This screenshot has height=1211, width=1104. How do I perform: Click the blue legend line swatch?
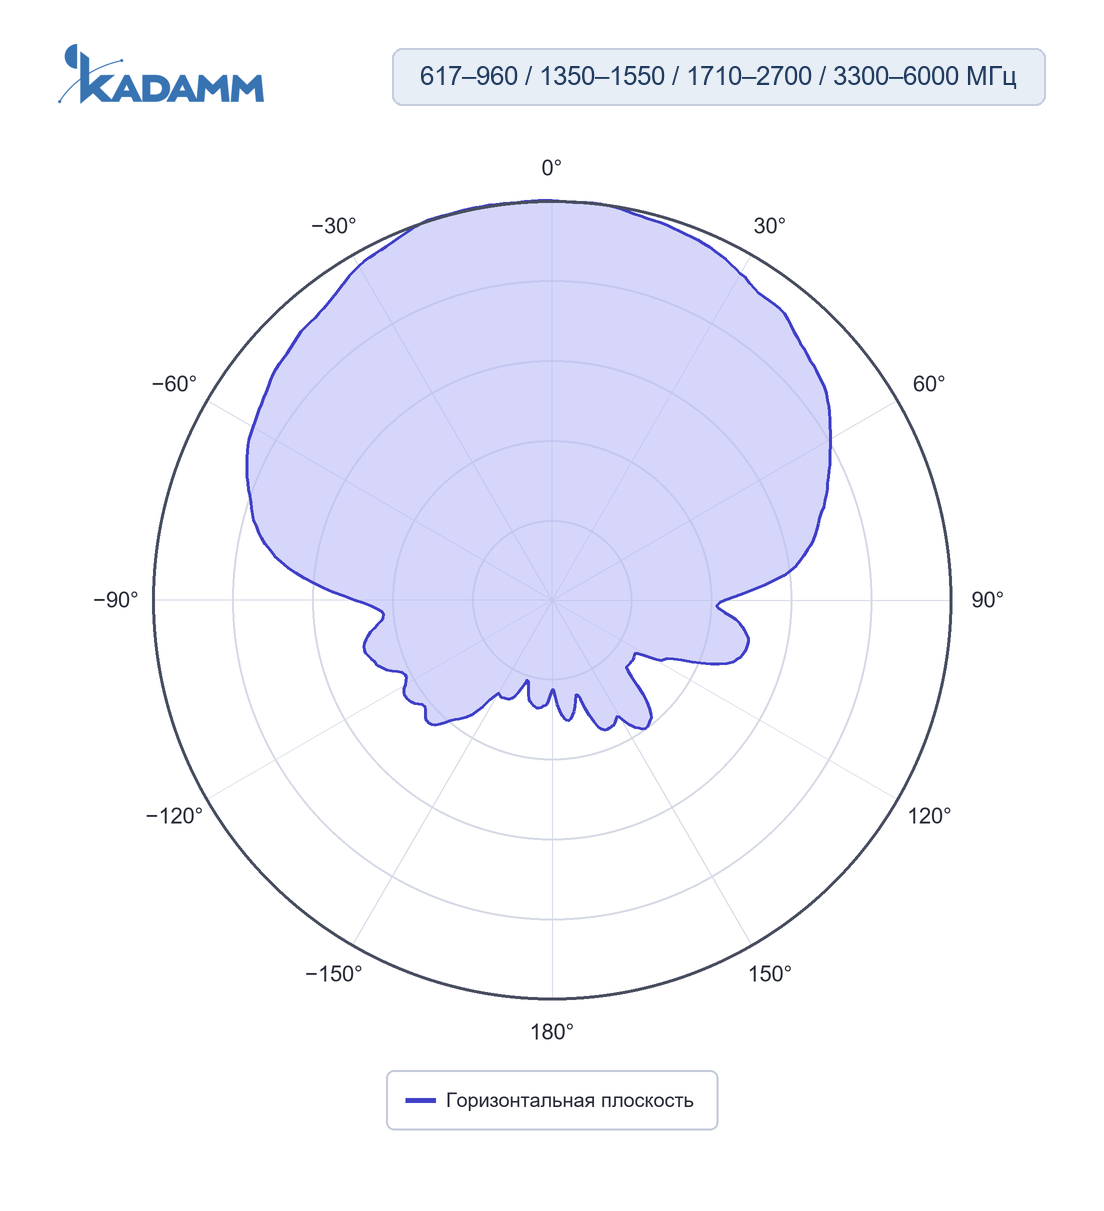(421, 1101)
